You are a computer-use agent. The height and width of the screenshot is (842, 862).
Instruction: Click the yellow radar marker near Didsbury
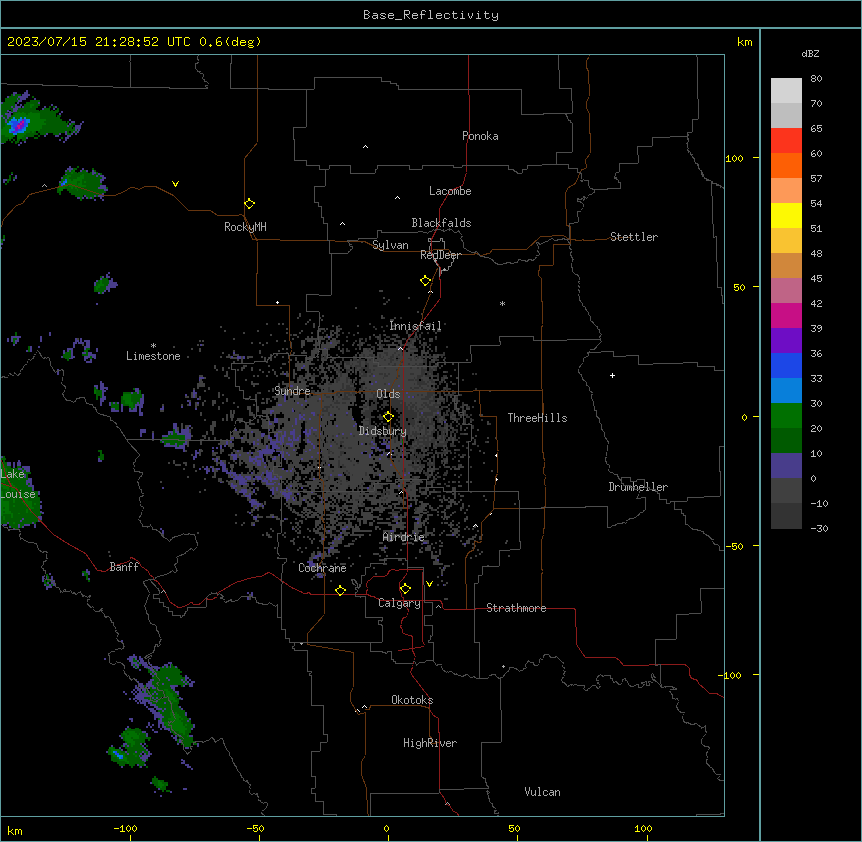pyautogui.click(x=388, y=417)
